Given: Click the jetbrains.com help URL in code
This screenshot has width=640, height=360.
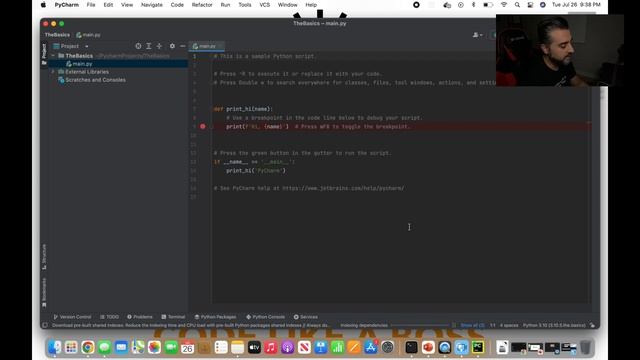Looking at the screenshot, I should (x=343, y=188).
